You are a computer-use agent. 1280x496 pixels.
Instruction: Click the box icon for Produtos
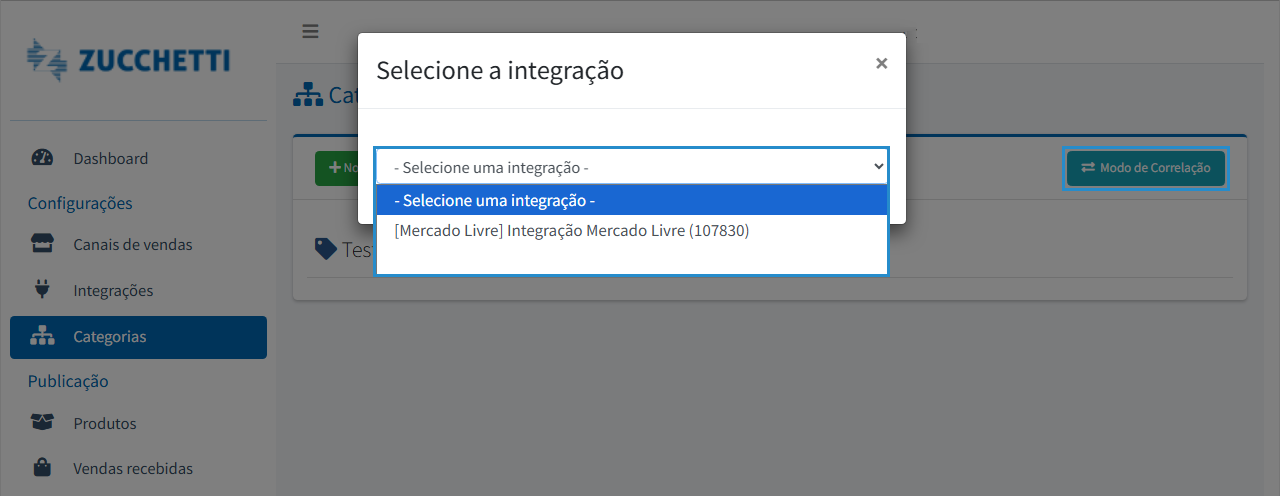tap(42, 423)
